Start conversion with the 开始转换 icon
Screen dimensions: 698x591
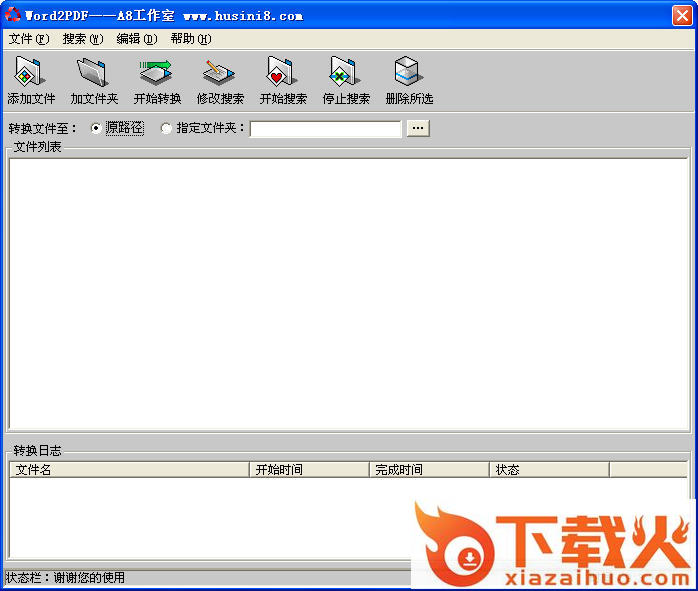(156, 71)
